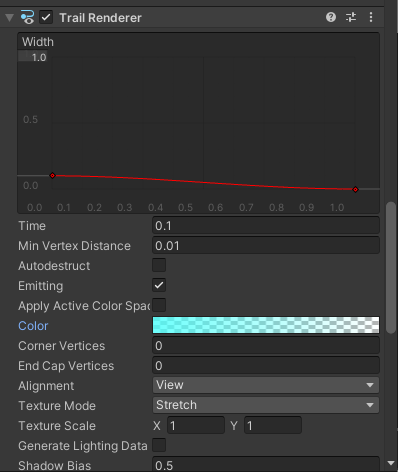This screenshot has height=472, width=398.
Task: Click the Autodestruct label
Action: click(x=54, y=266)
